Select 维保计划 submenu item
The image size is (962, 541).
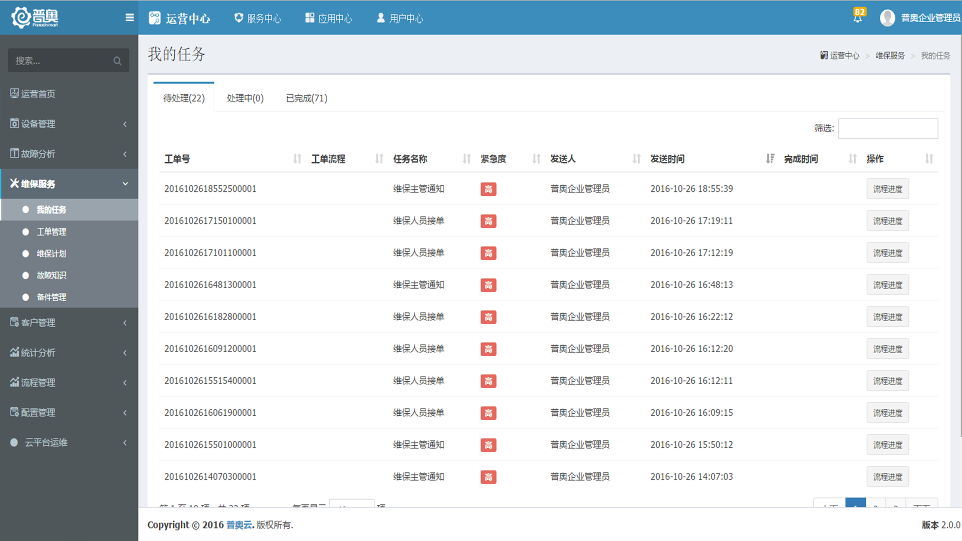69,253
